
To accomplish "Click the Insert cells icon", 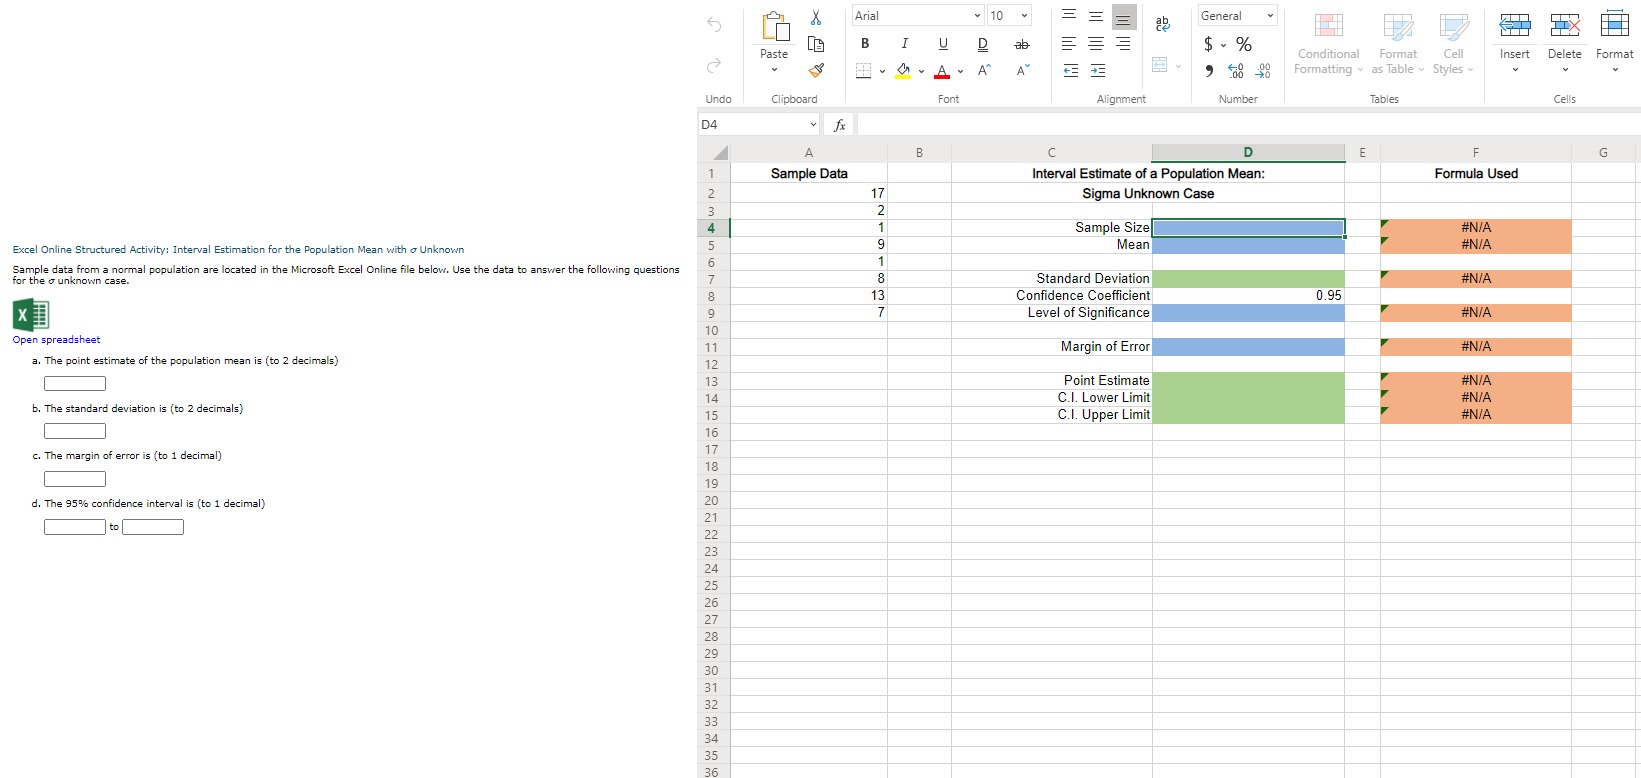I will [1514, 25].
